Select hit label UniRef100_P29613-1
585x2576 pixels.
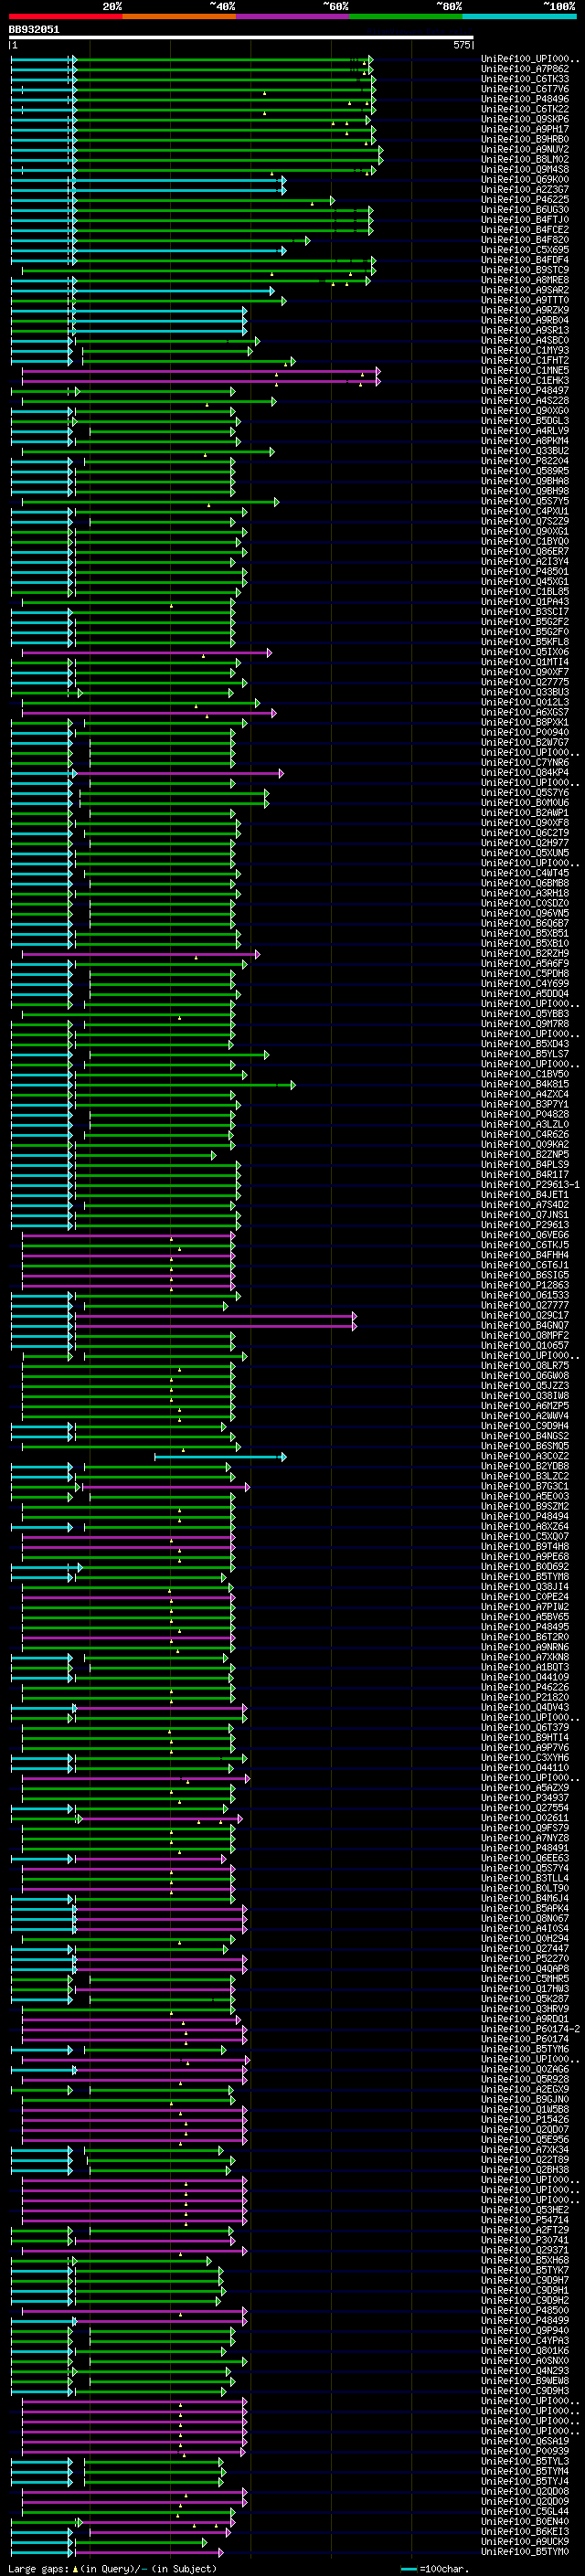pyautogui.click(x=530, y=1185)
